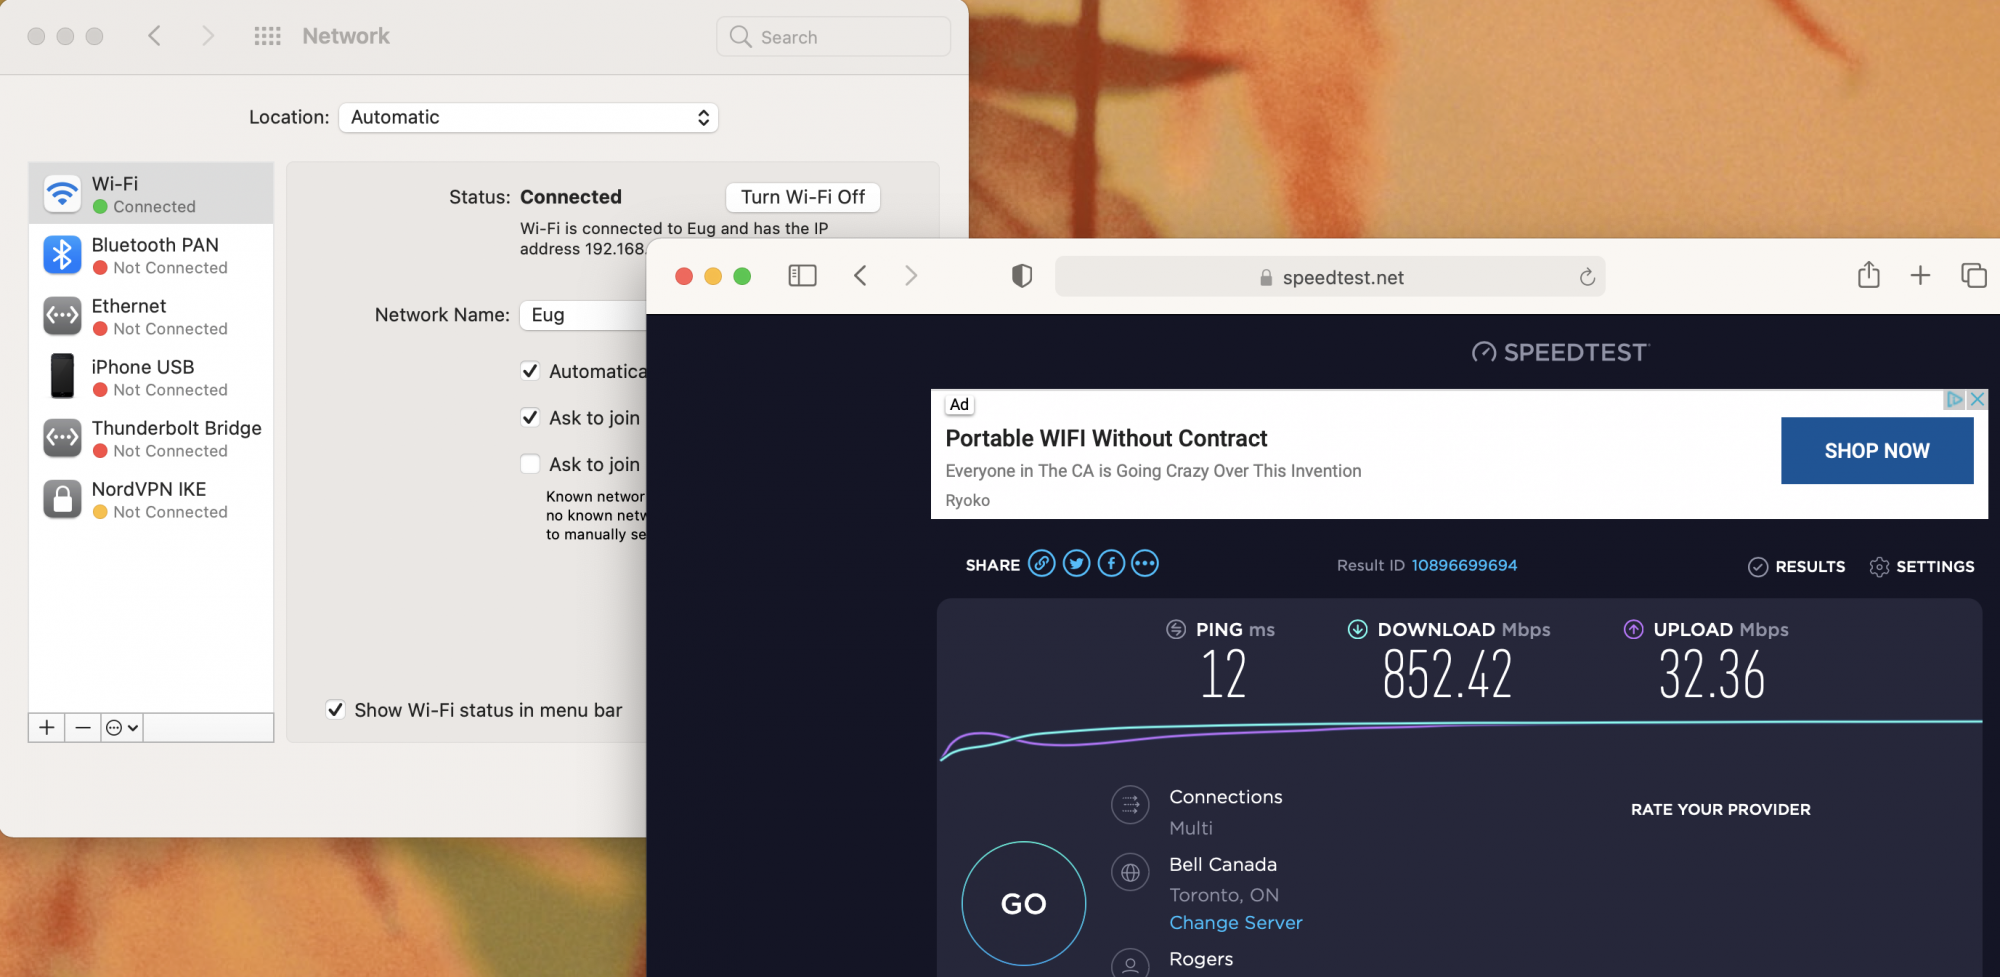Toggle Show Wi-Fi status in menu bar
The width and height of the screenshot is (2000, 977).
pos(336,710)
